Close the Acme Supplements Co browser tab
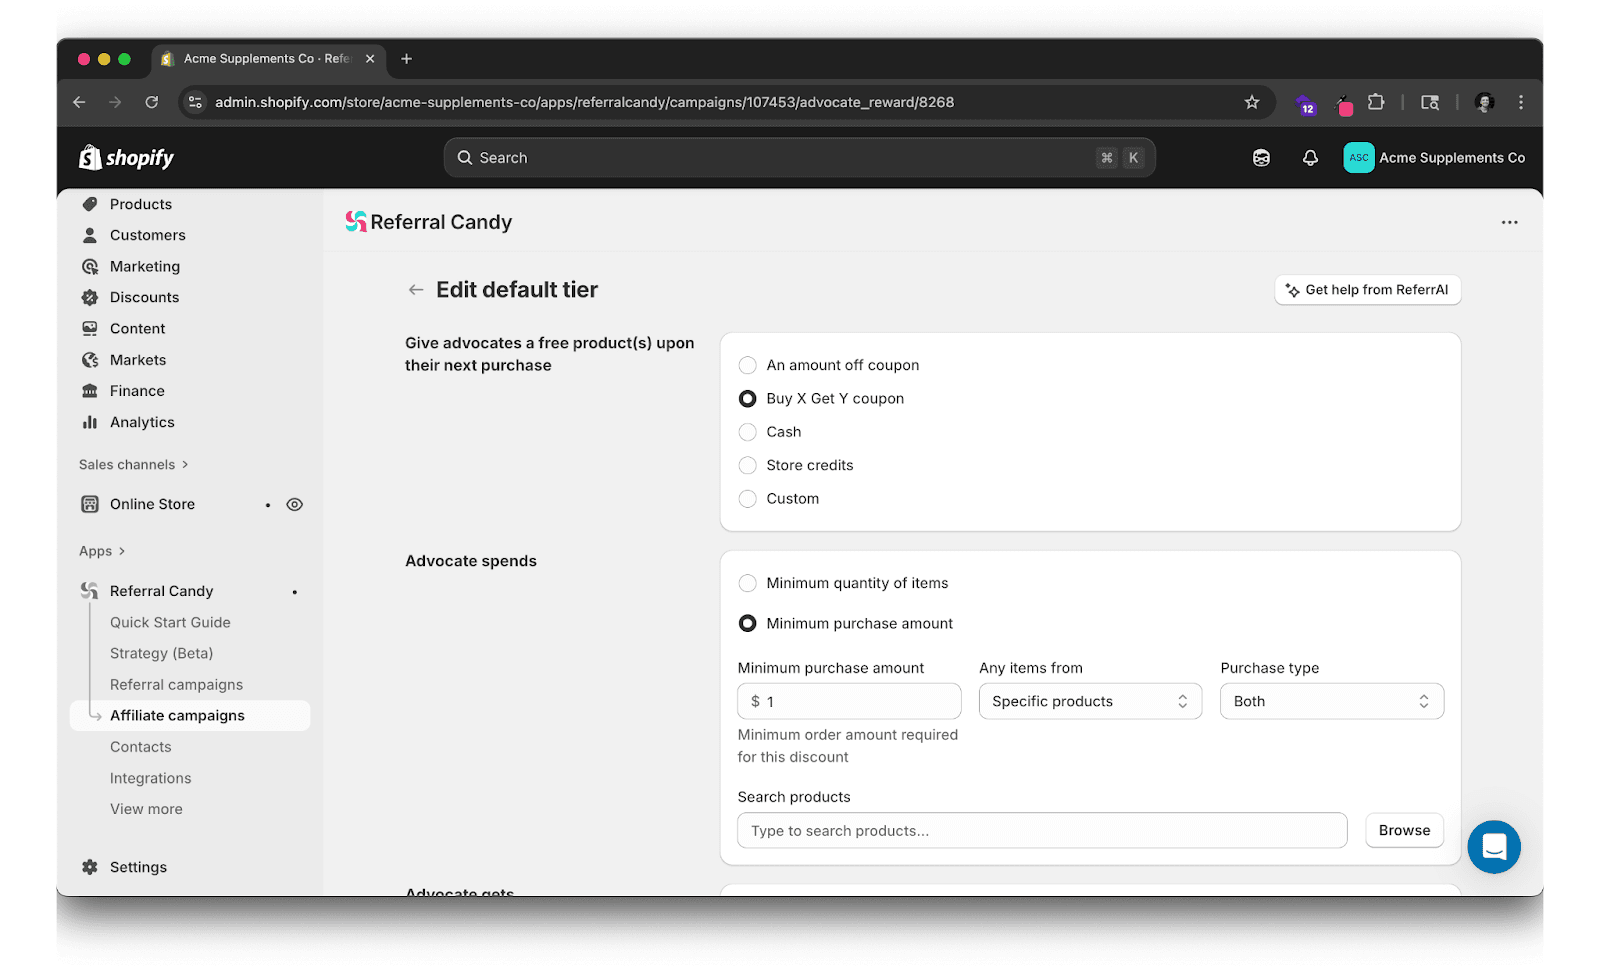1600x971 pixels. [x=370, y=59]
